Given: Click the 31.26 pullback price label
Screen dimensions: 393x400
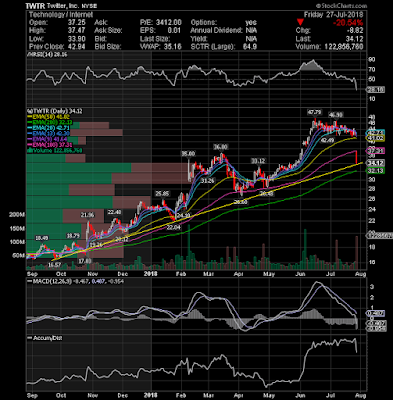Looking at the screenshot, I should pyautogui.click(x=208, y=180).
